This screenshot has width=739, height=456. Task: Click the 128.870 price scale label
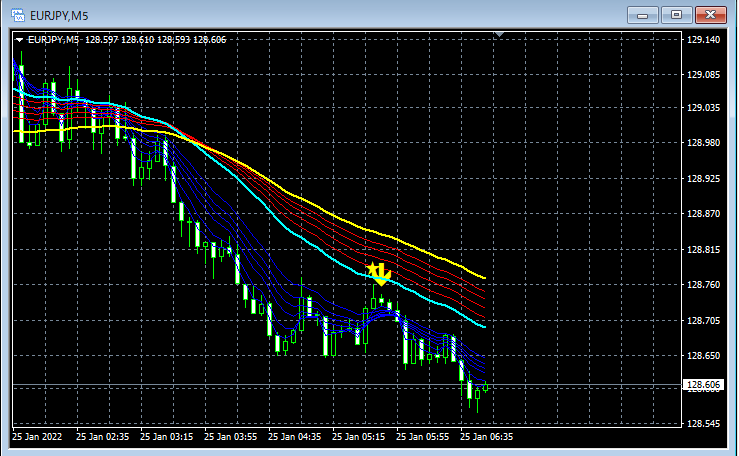tap(703, 214)
